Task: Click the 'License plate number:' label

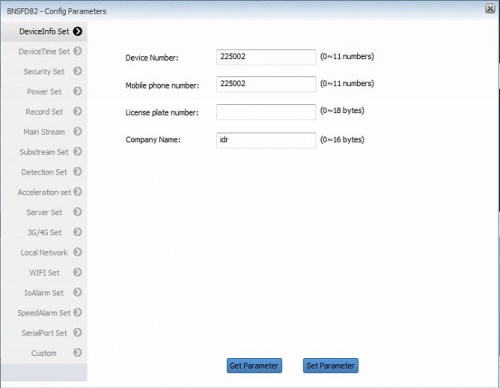Action: point(162,113)
